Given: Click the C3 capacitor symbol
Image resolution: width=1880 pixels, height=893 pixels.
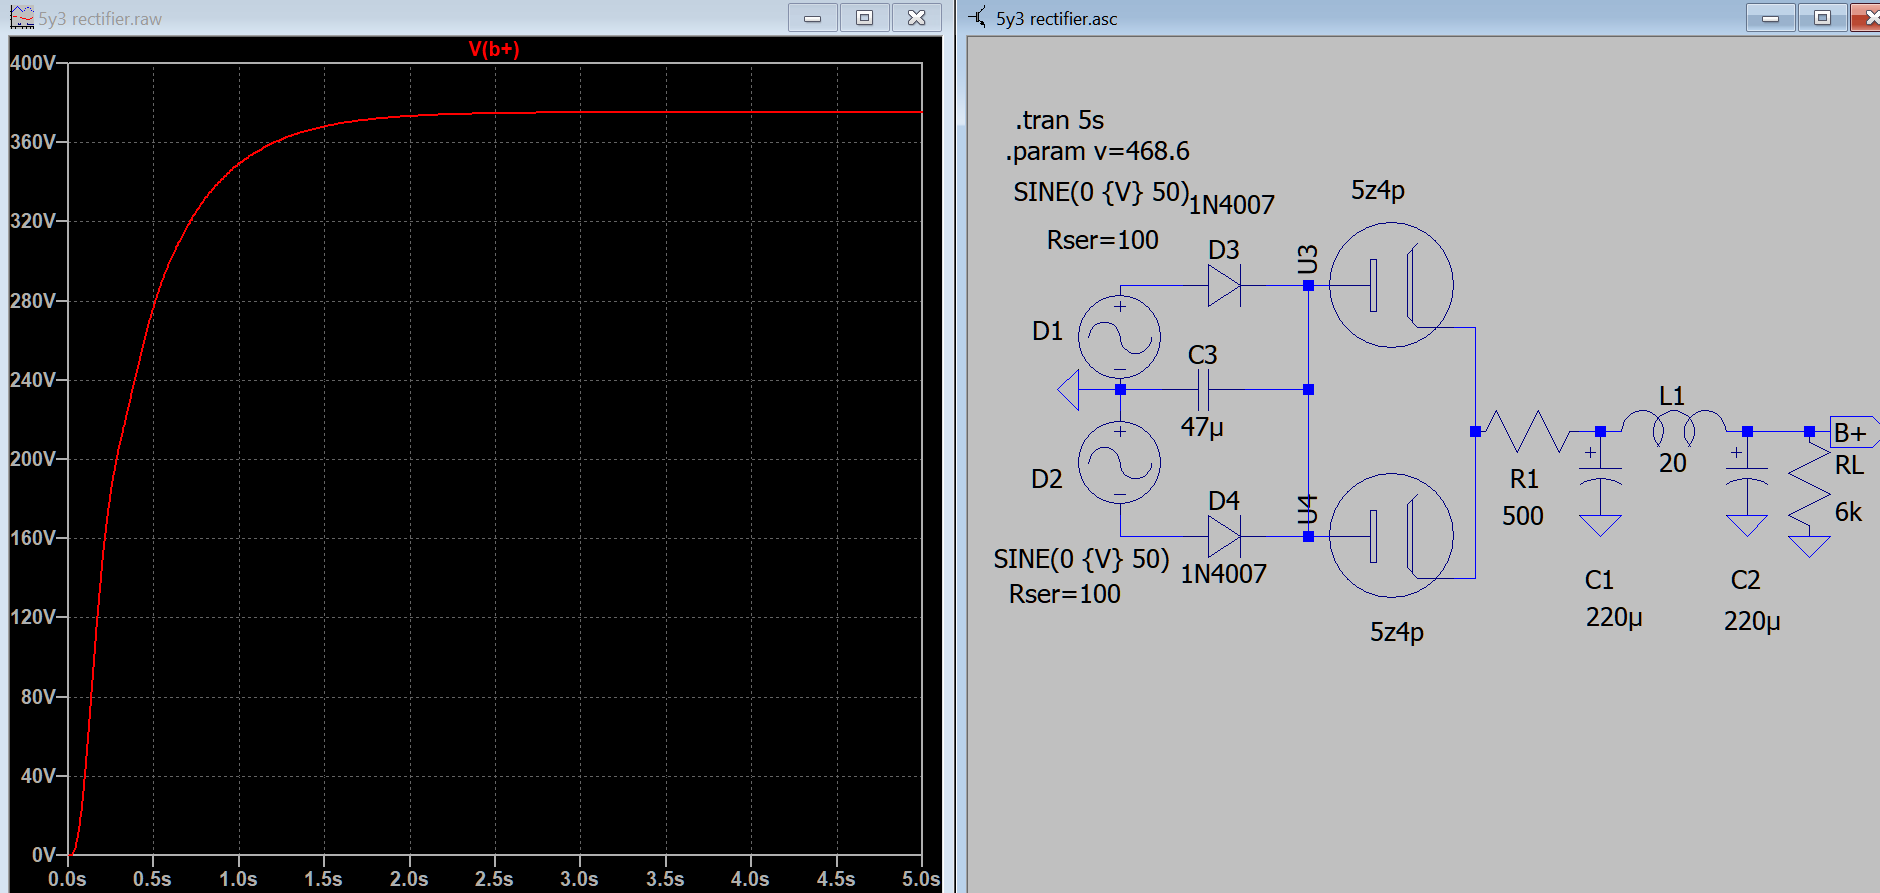Looking at the screenshot, I should pos(1203,390).
